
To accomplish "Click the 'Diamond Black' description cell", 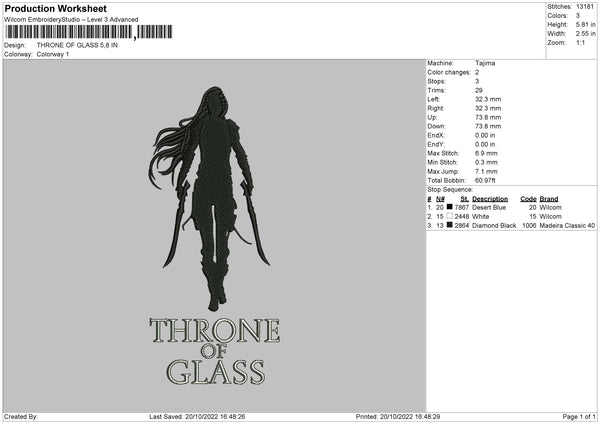I will tap(494, 226).
